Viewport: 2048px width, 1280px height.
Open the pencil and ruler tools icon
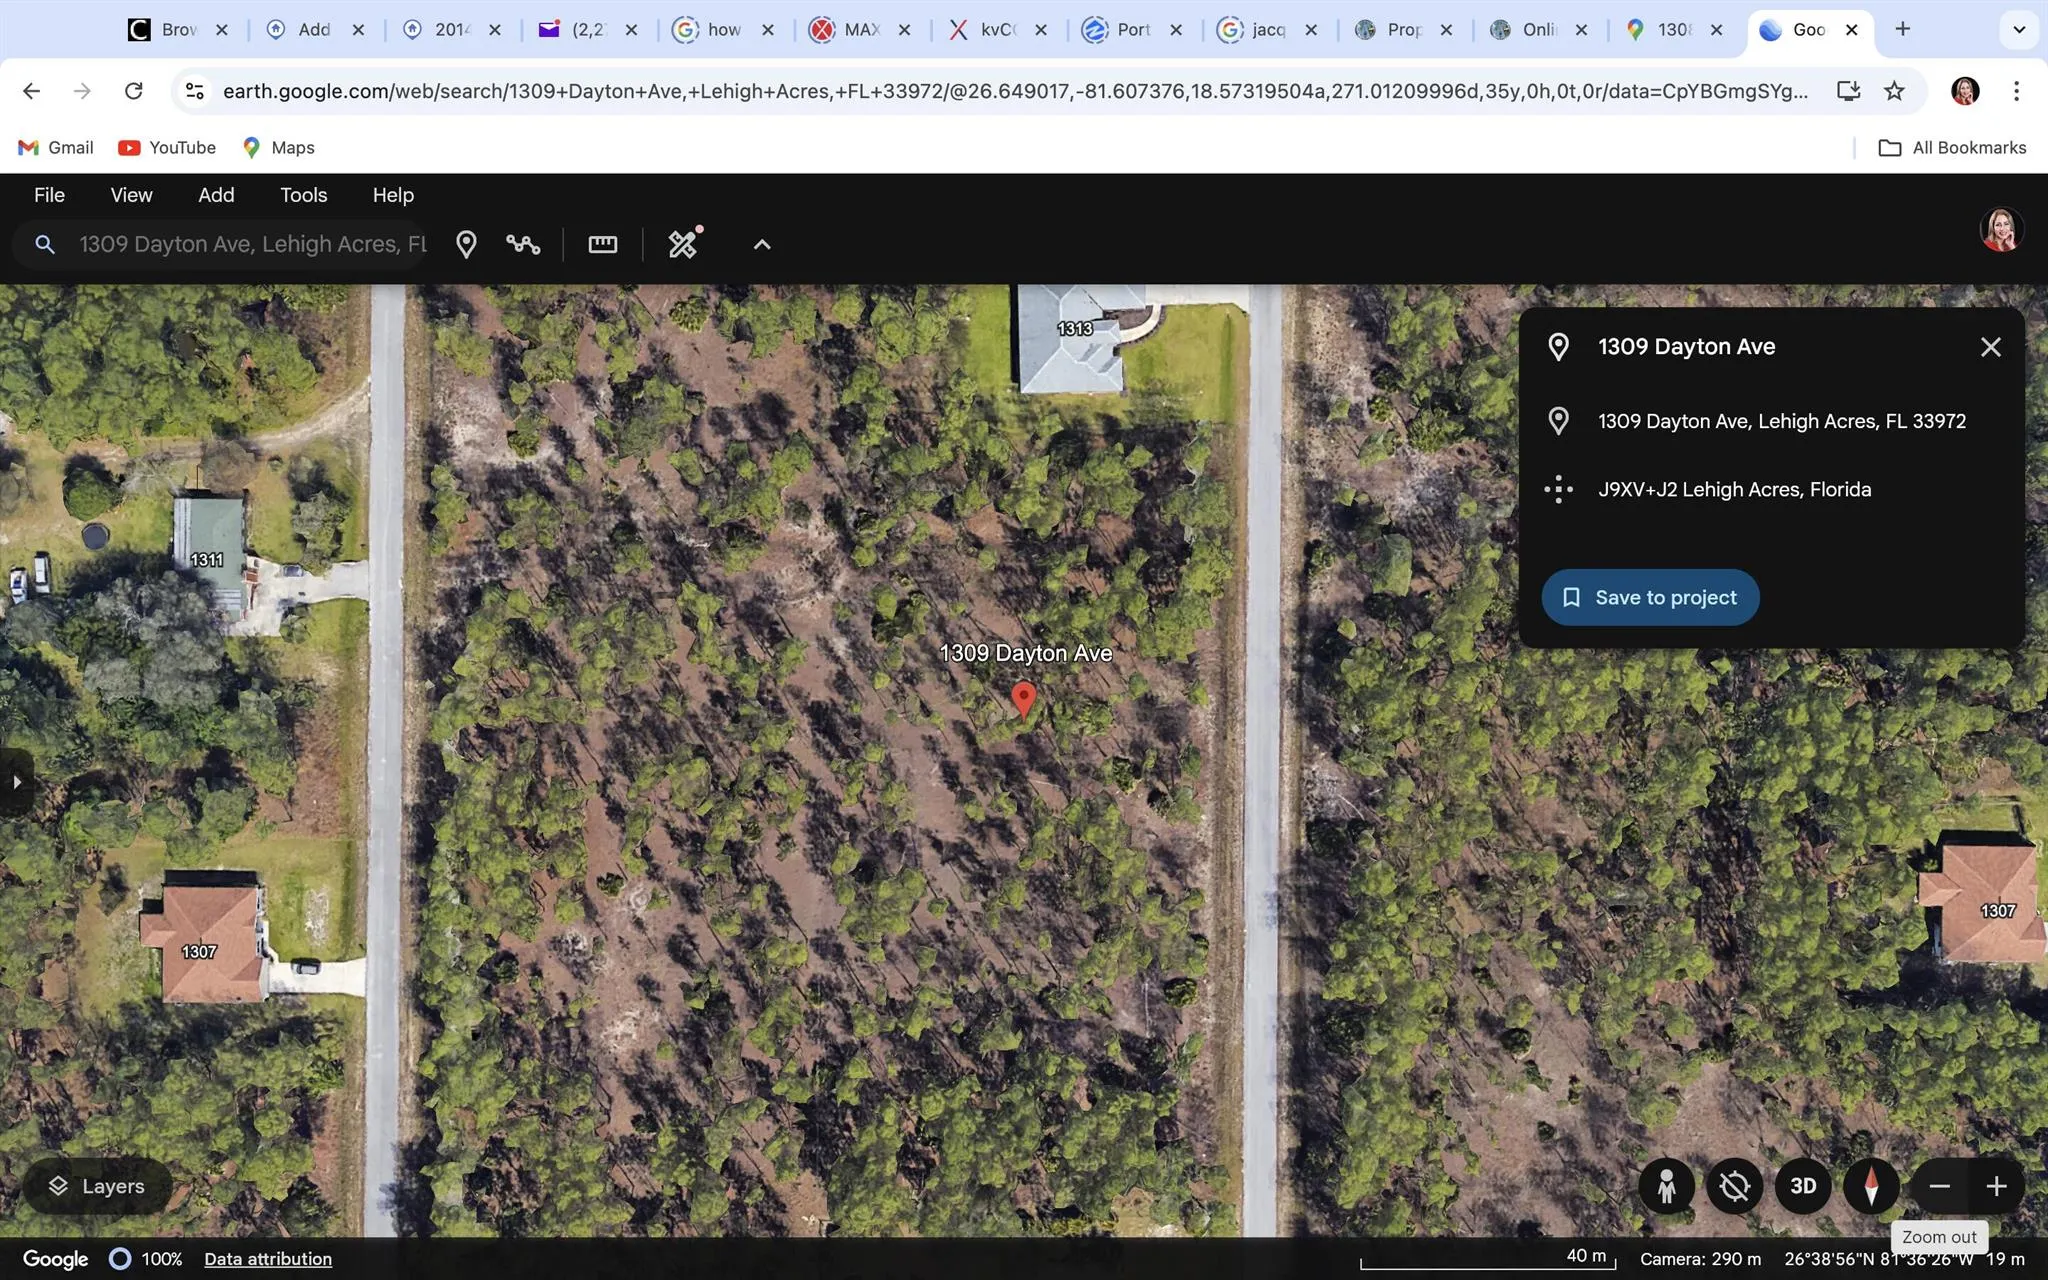(684, 243)
